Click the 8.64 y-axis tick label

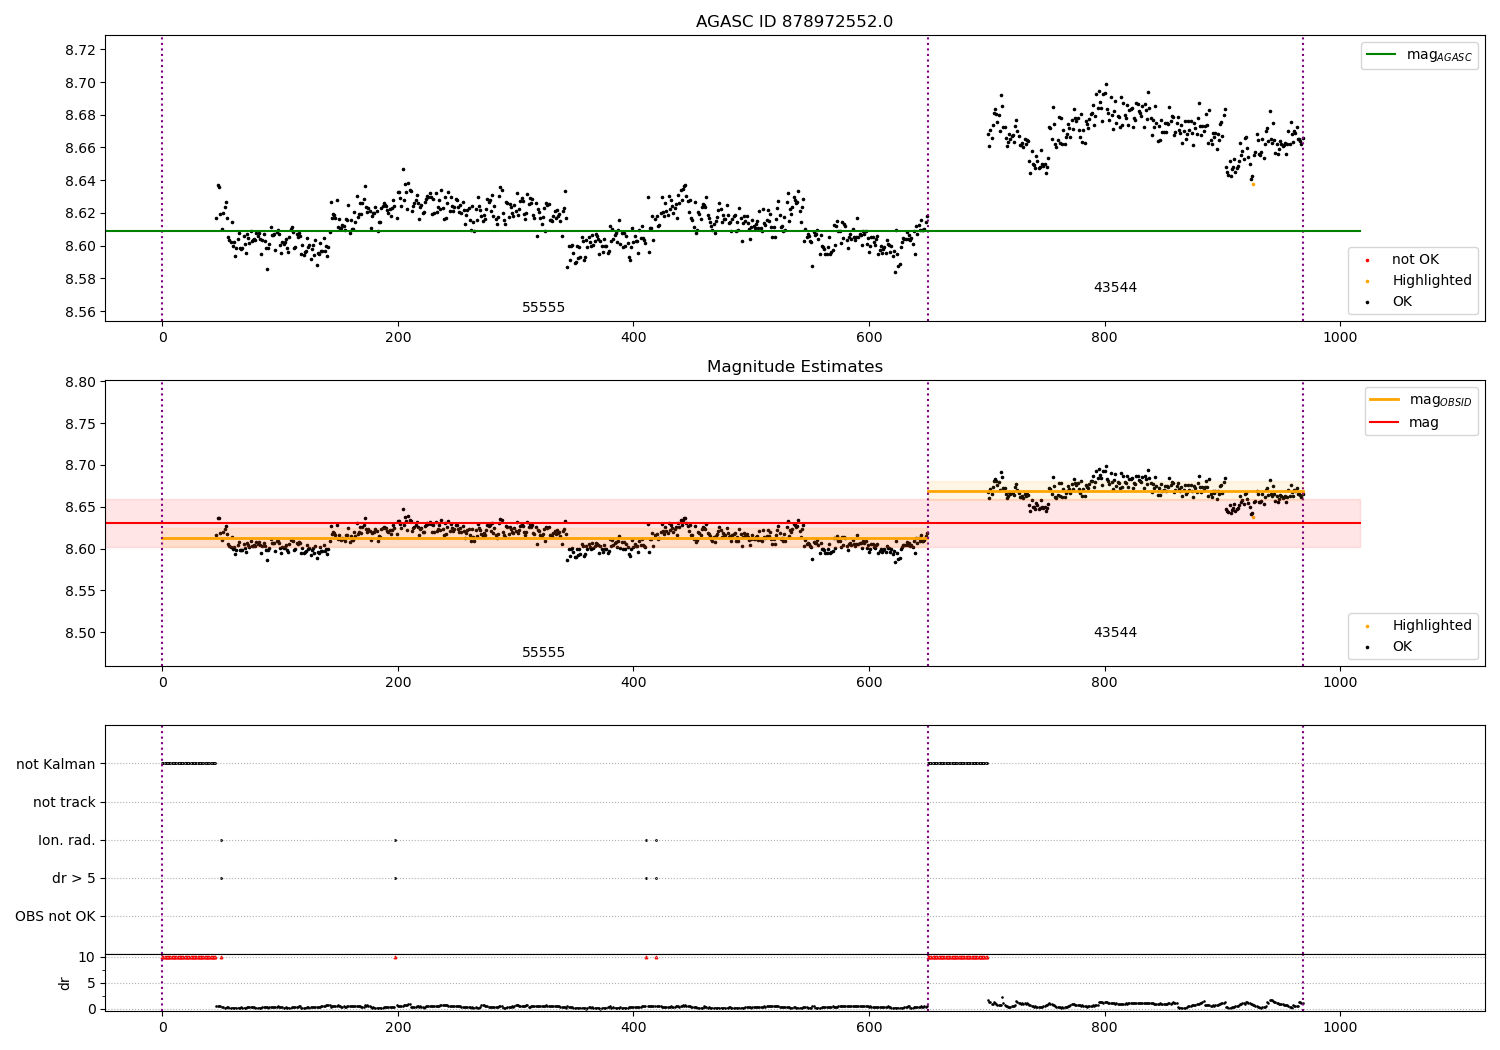79,181
